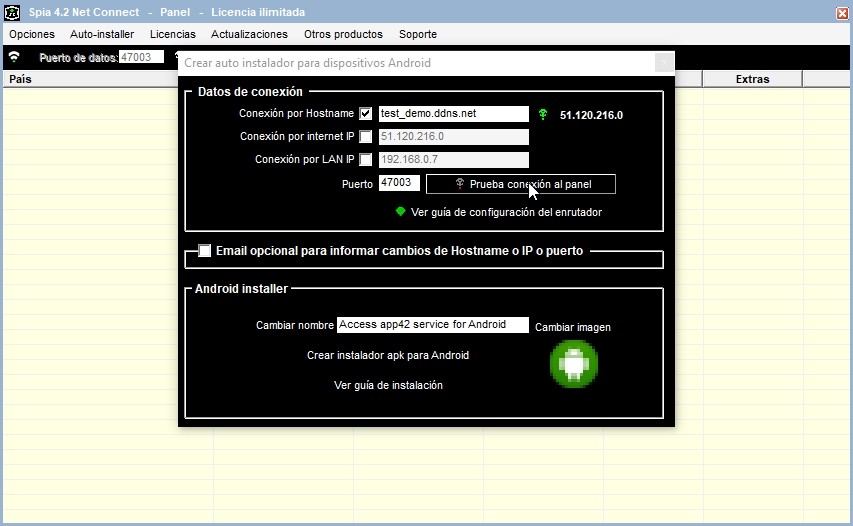Open the Soporte menu
The height and width of the screenshot is (526, 853).
(x=418, y=34)
